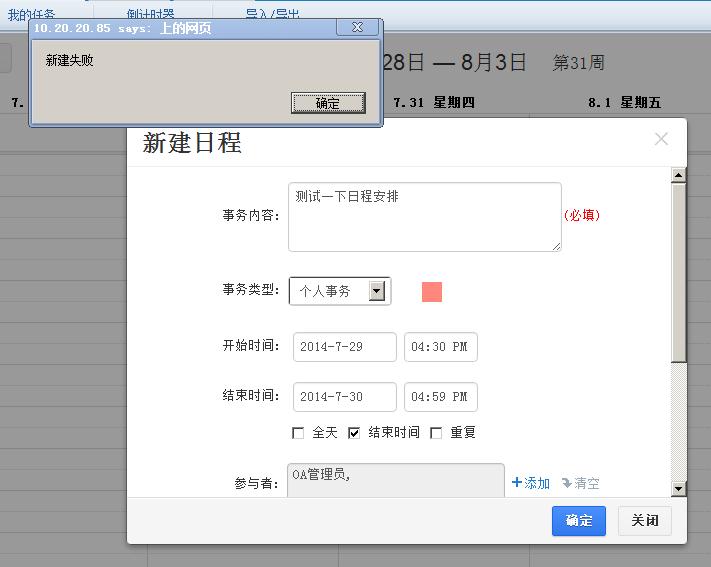Switch to the 我的任务 tab
Viewport: 711px width, 567px height.
[x=31, y=14]
